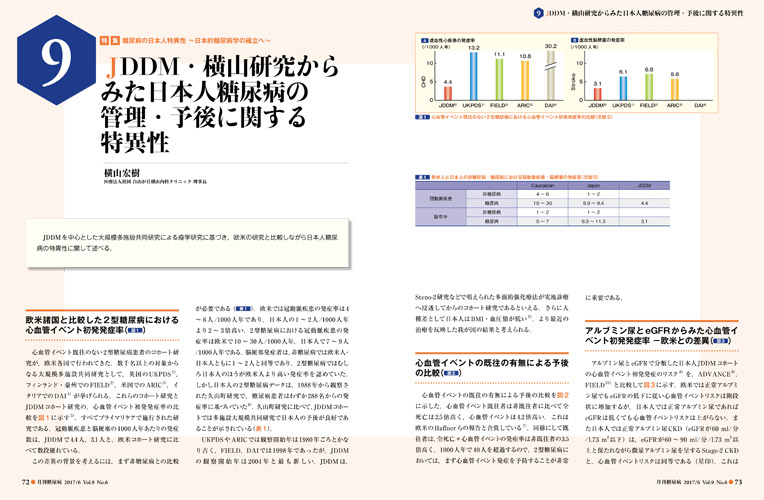Click the article title starting with JDDM
The image size is (764, 500).
pyautogui.click(x=219, y=104)
